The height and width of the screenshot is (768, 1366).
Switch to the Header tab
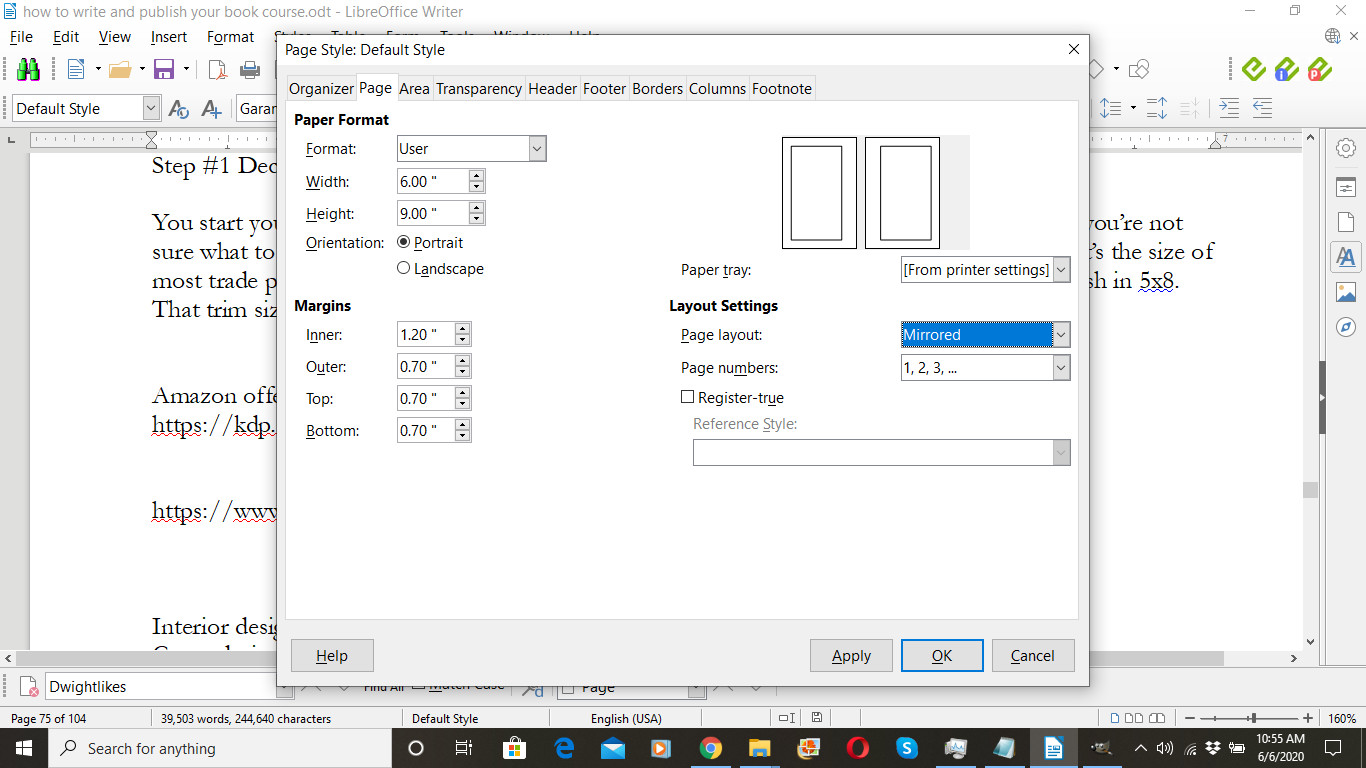[x=552, y=88]
